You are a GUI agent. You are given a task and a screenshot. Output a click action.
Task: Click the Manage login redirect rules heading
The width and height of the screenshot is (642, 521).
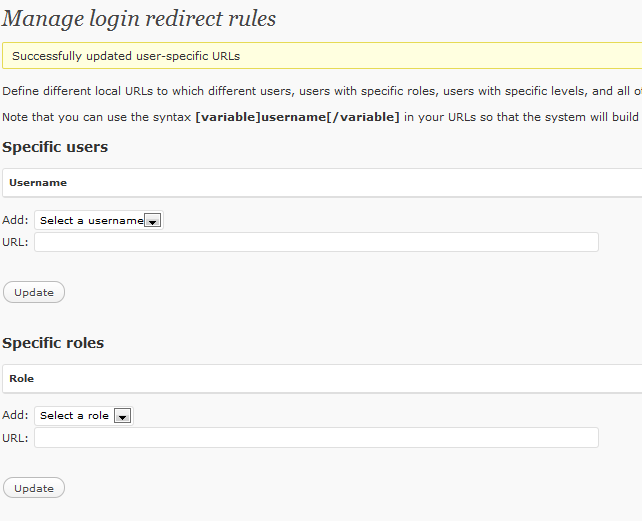[139, 19]
